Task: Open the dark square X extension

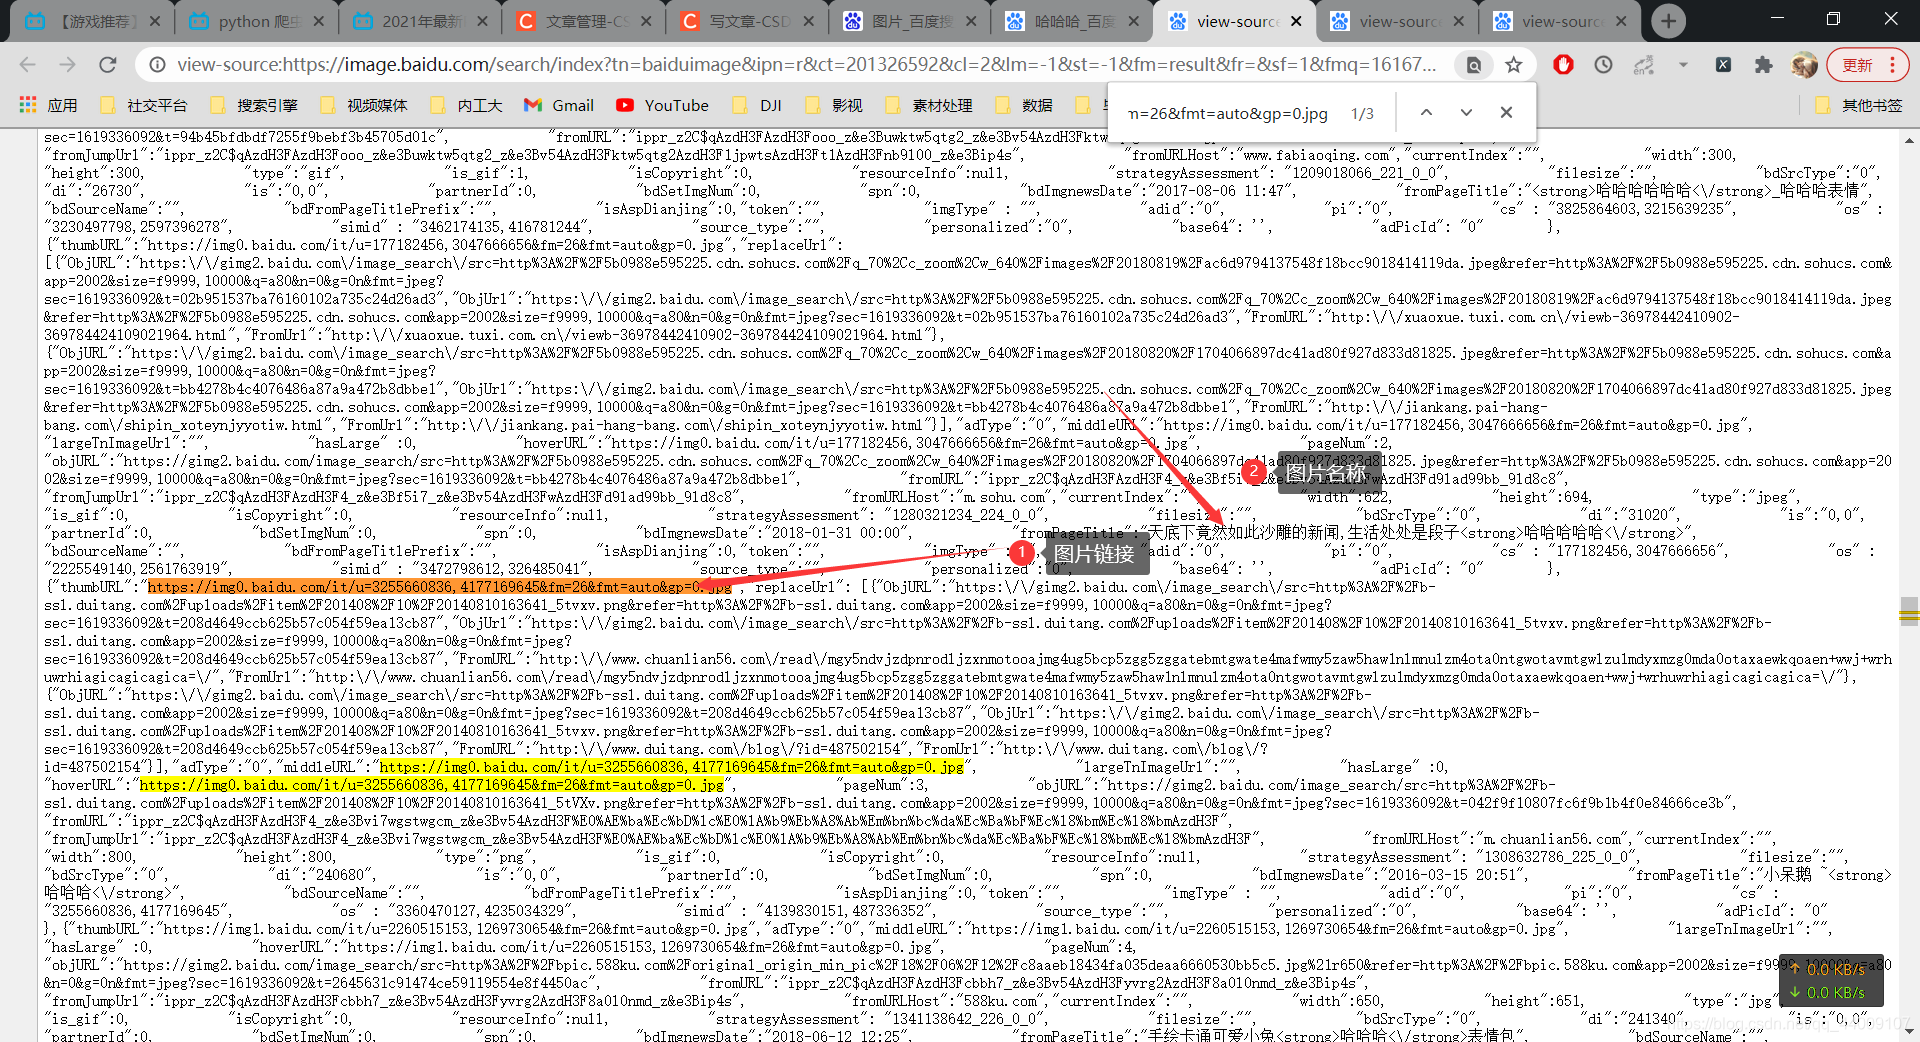Action: click(x=1723, y=65)
